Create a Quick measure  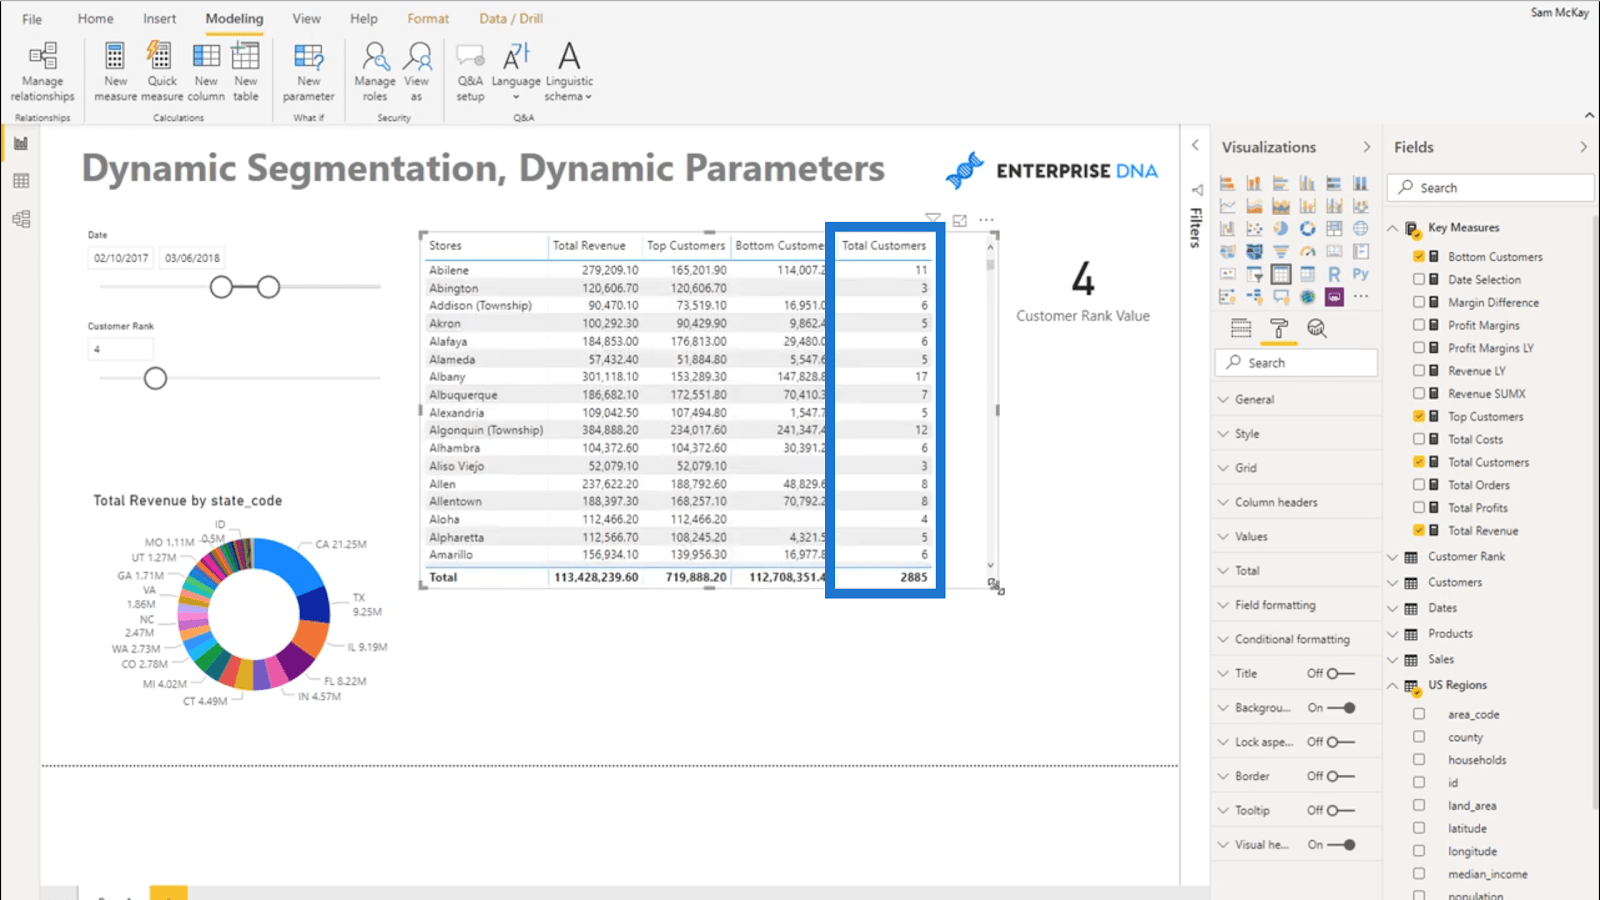click(162, 72)
